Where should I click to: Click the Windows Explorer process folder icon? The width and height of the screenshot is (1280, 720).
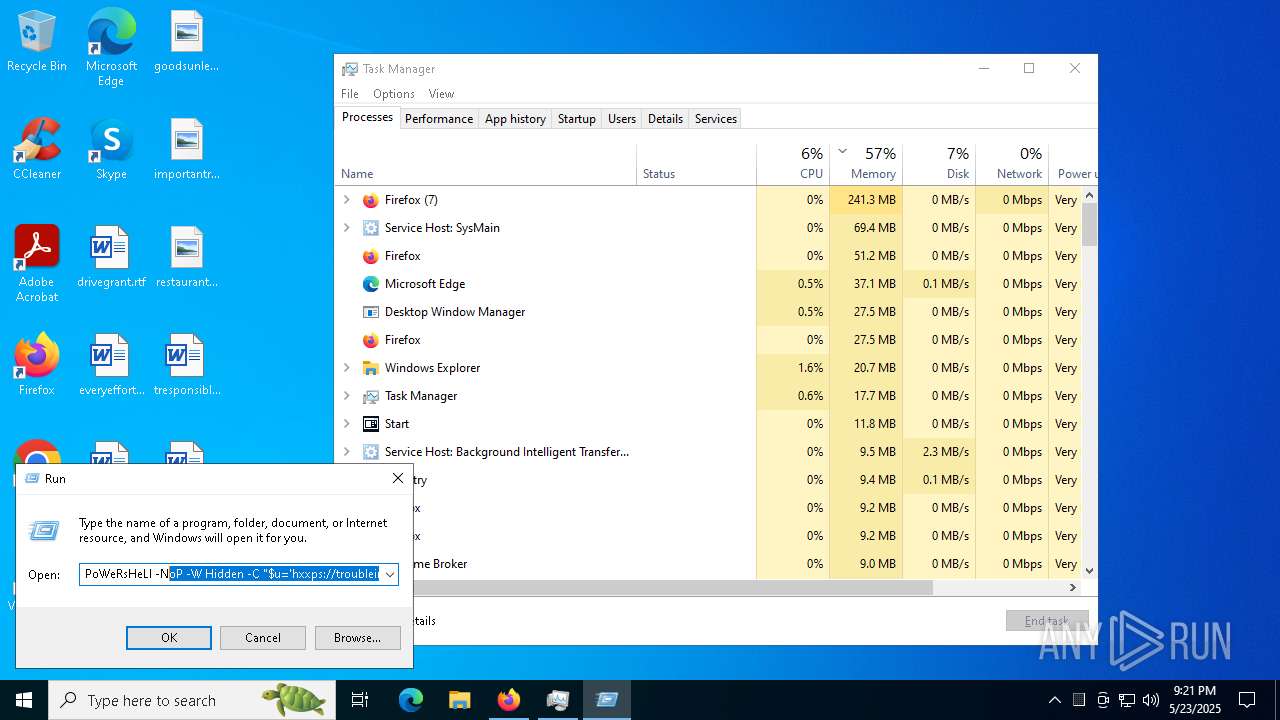click(371, 368)
